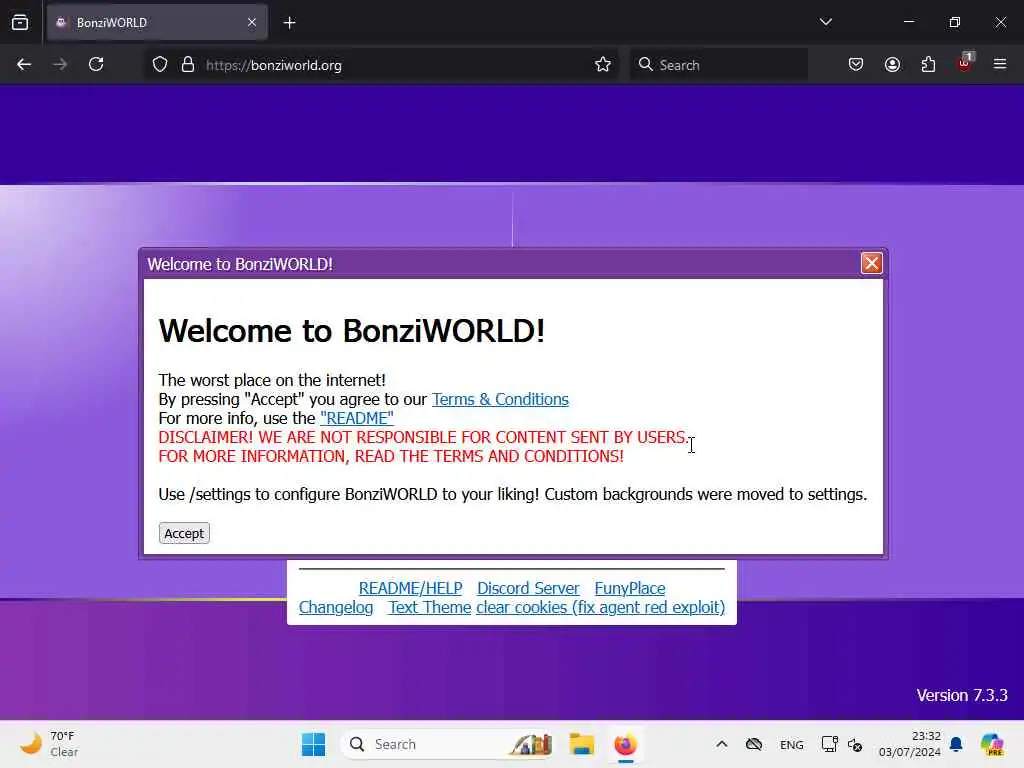This screenshot has width=1024, height=768.
Task: Open the Changelog link
Action: tap(336, 607)
